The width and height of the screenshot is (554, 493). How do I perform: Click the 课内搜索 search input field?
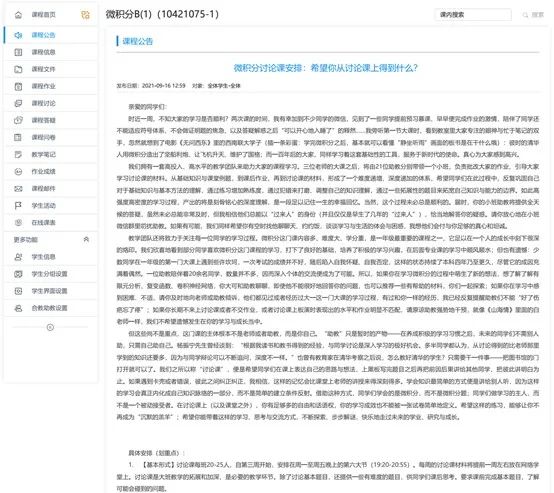coord(473,15)
